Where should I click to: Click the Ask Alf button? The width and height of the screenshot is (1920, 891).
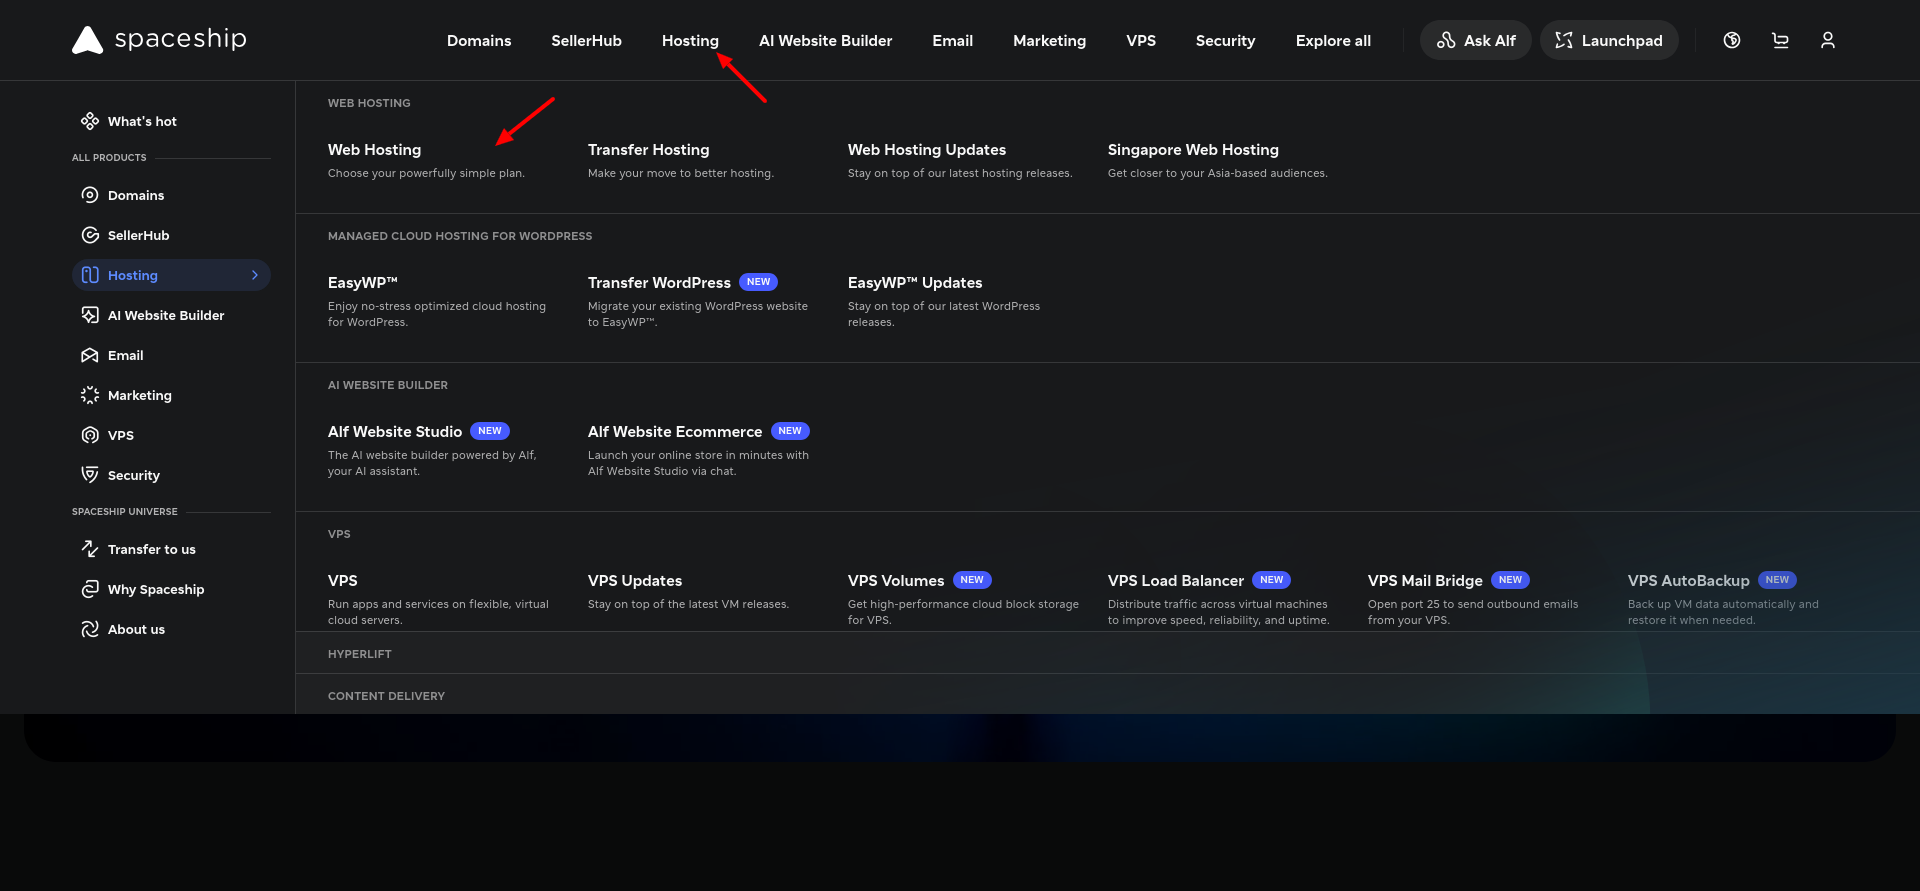pyautogui.click(x=1476, y=40)
